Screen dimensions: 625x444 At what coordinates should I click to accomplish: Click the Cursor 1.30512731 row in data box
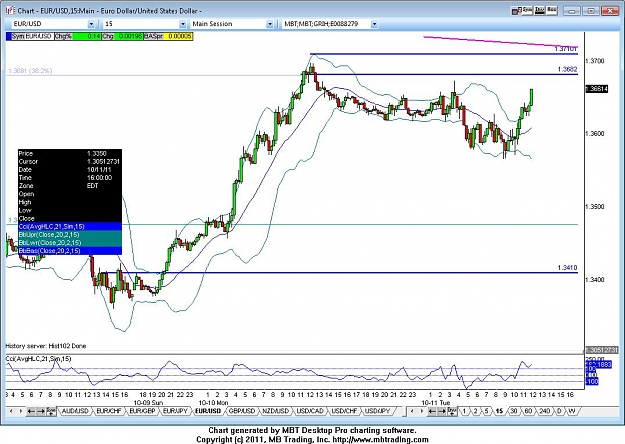click(x=70, y=161)
